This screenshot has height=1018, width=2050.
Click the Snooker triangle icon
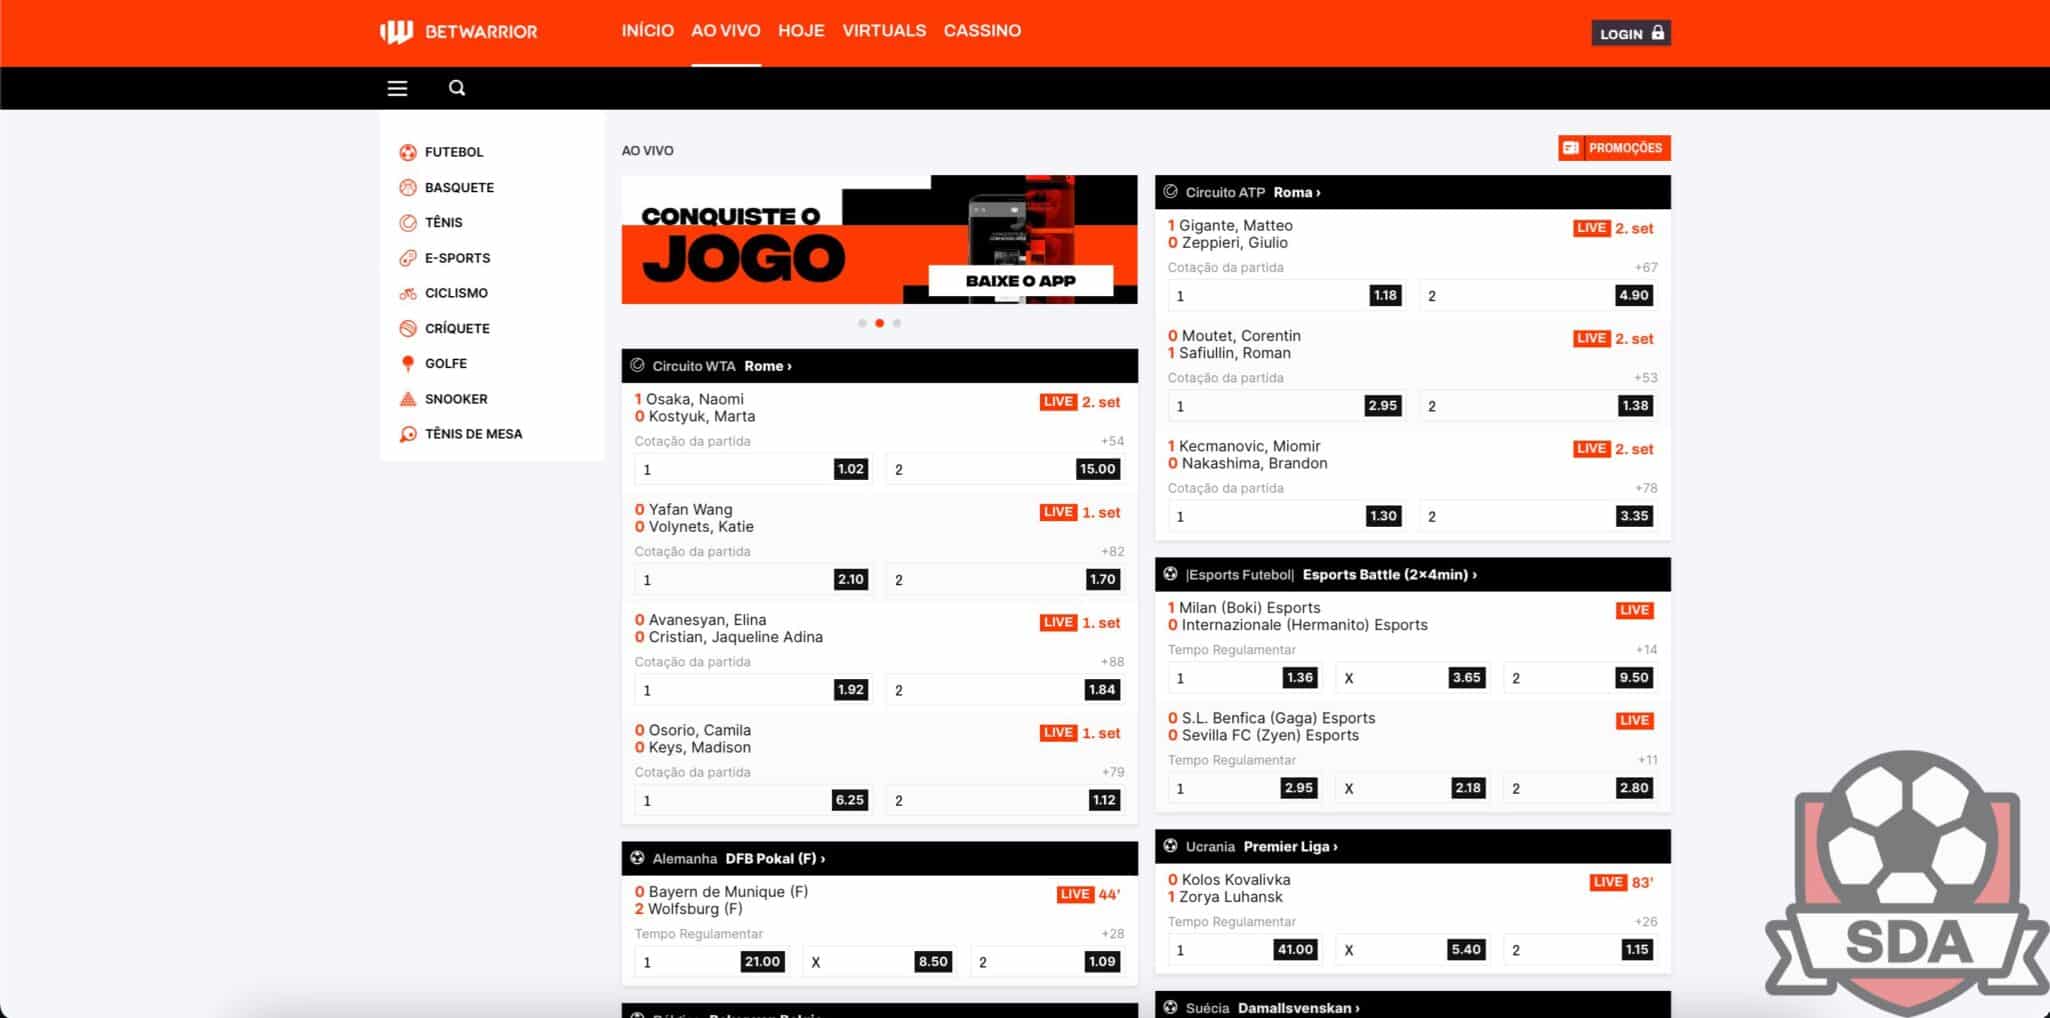coord(408,399)
